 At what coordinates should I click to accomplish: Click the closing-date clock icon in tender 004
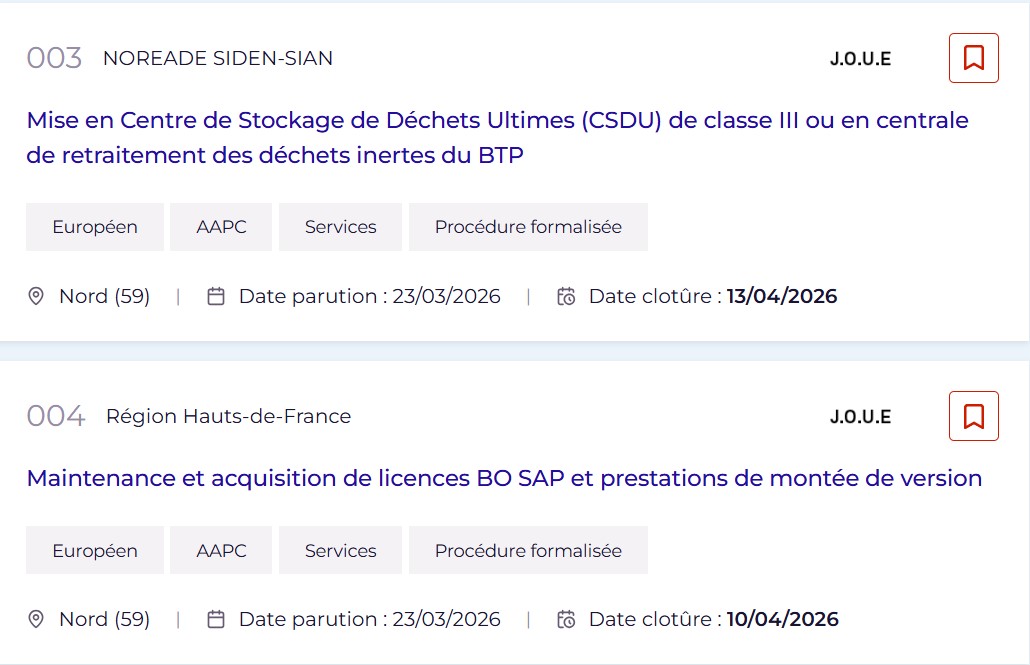pos(566,619)
